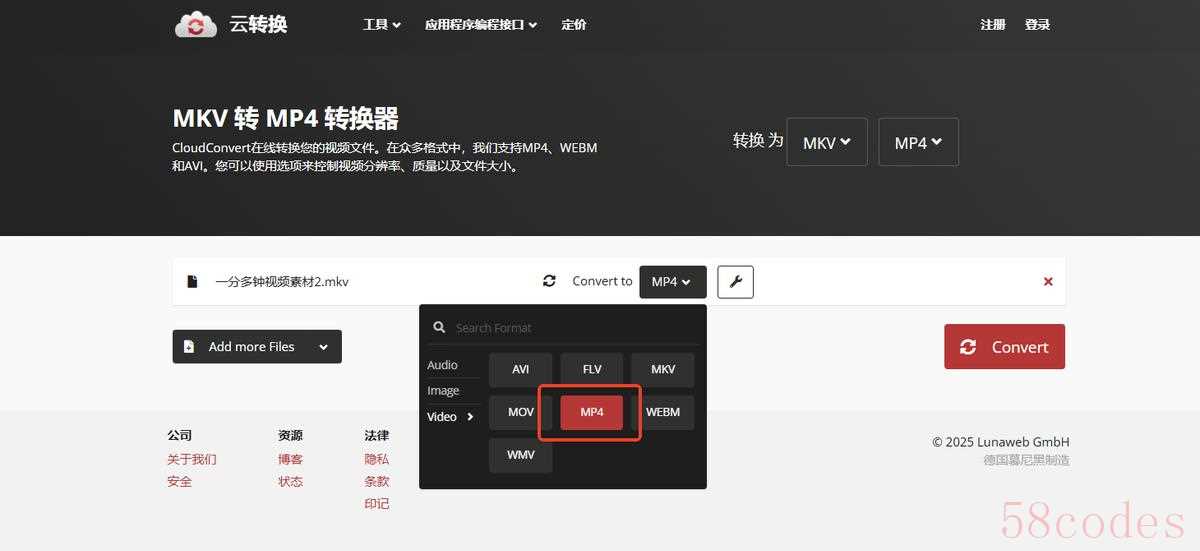Image resolution: width=1200 pixels, height=551 pixels.
Task: Click the CloudConvert cloud logo icon
Action: coord(195,25)
